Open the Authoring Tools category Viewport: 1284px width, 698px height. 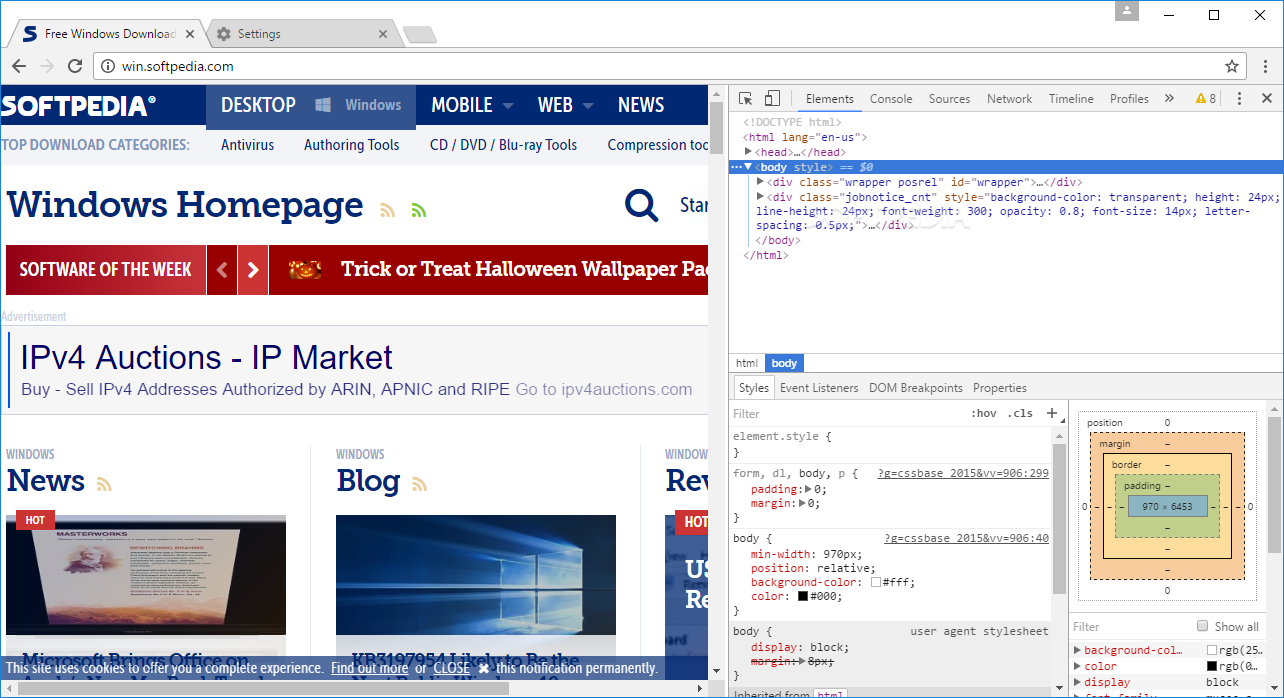[352, 145]
